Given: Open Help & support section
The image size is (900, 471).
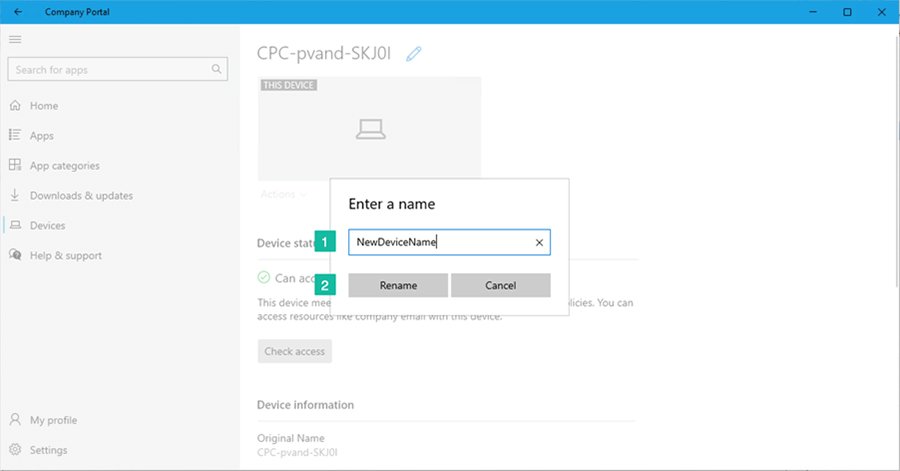Looking at the screenshot, I should [65, 256].
